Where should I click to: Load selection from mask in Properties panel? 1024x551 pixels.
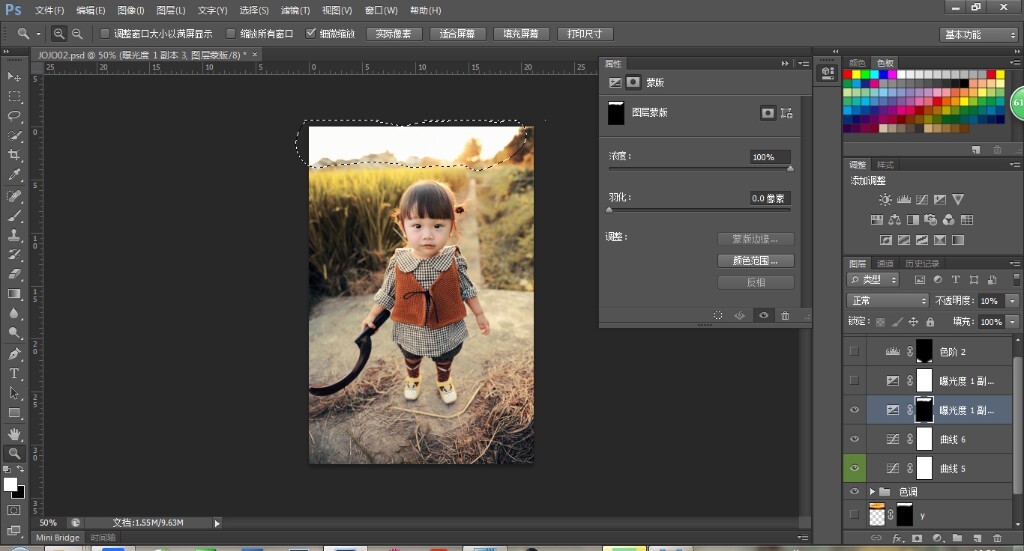pyautogui.click(x=718, y=315)
